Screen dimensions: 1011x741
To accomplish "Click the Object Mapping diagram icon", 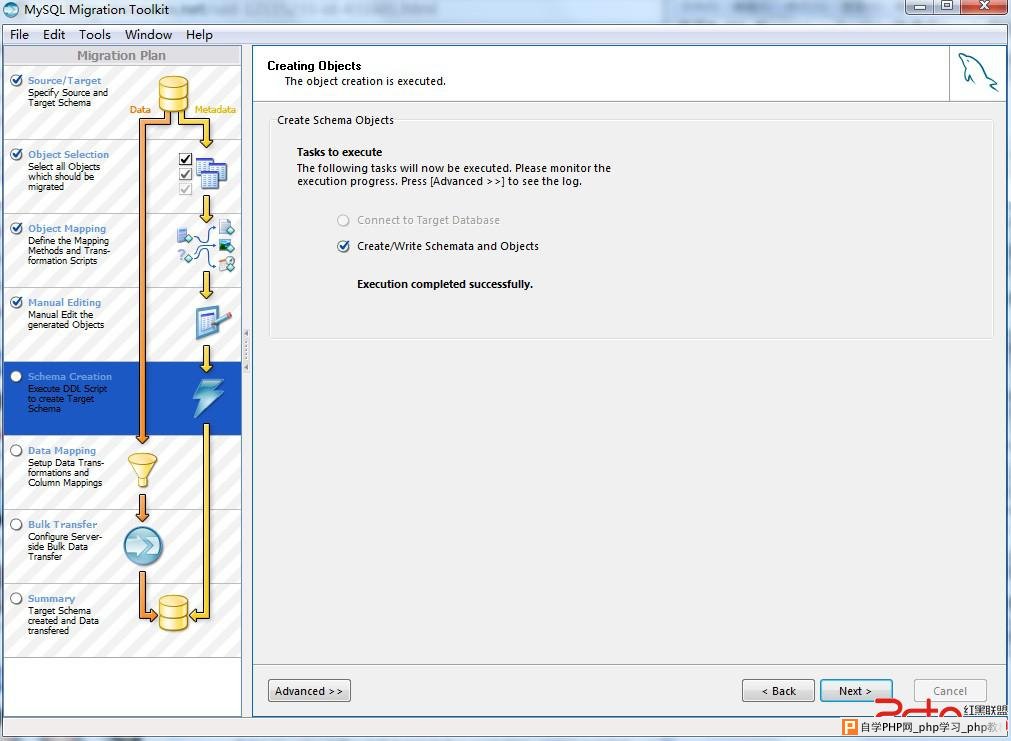I will click(206, 246).
